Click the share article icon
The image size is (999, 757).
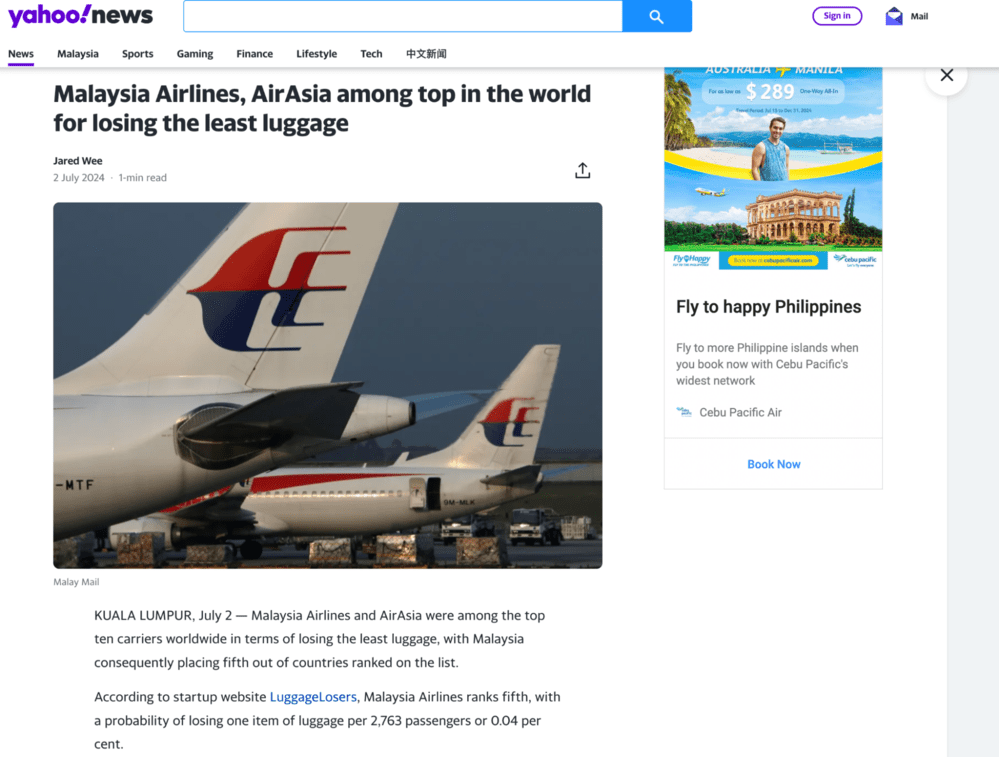pyautogui.click(x=582, y=170)
